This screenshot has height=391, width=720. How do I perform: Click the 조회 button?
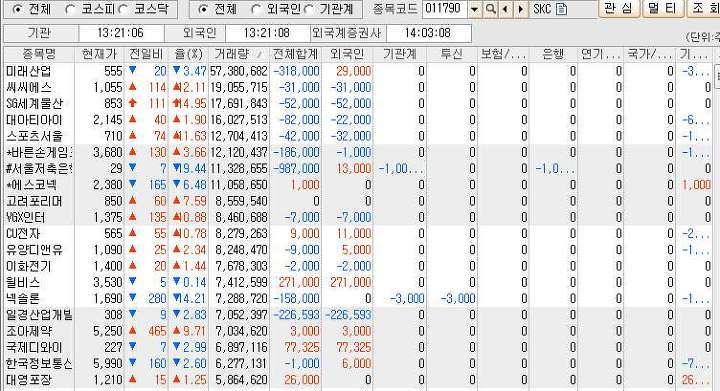(703, 8)
